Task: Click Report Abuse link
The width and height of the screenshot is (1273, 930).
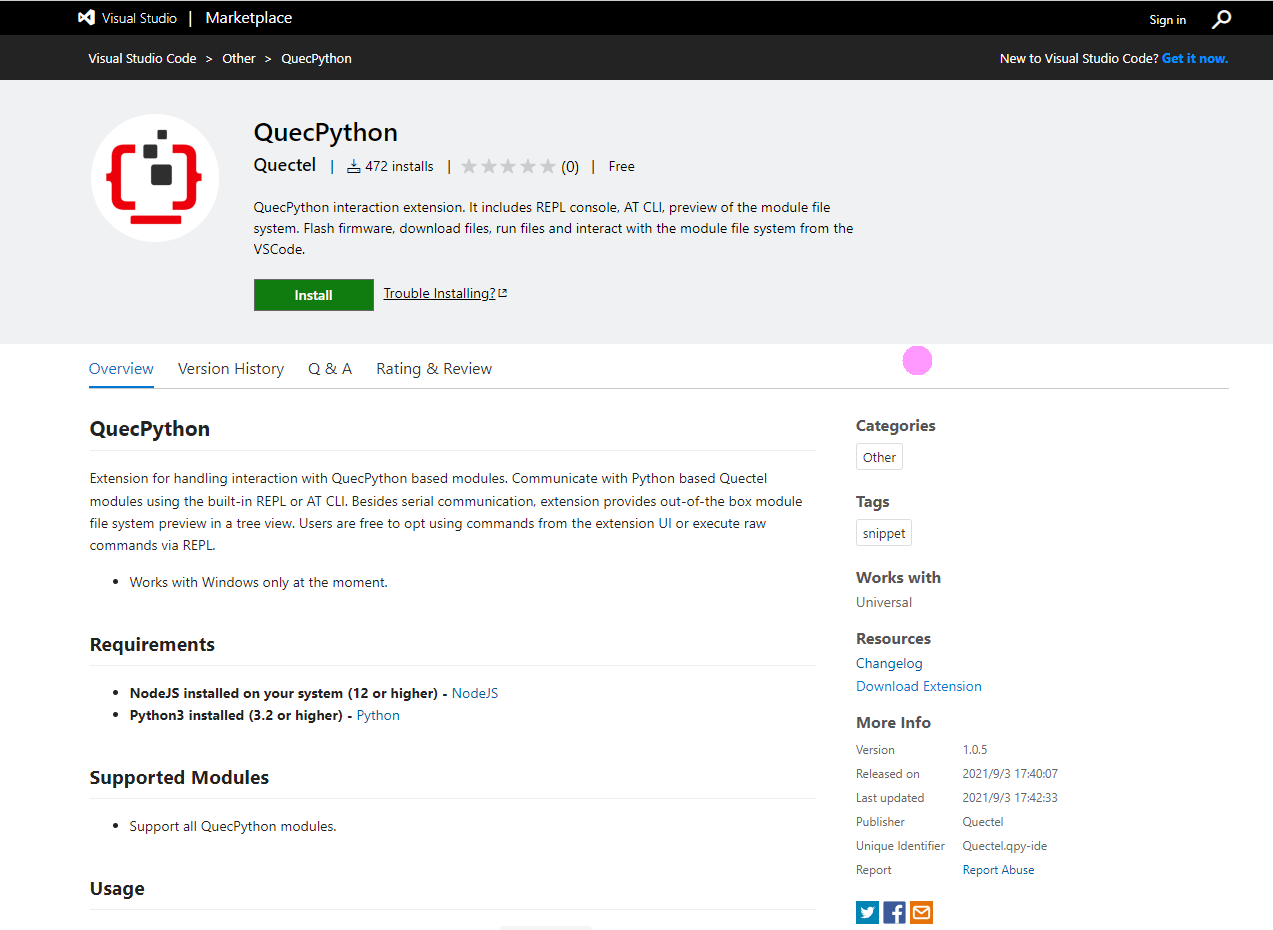Action: tap(998, 870)
